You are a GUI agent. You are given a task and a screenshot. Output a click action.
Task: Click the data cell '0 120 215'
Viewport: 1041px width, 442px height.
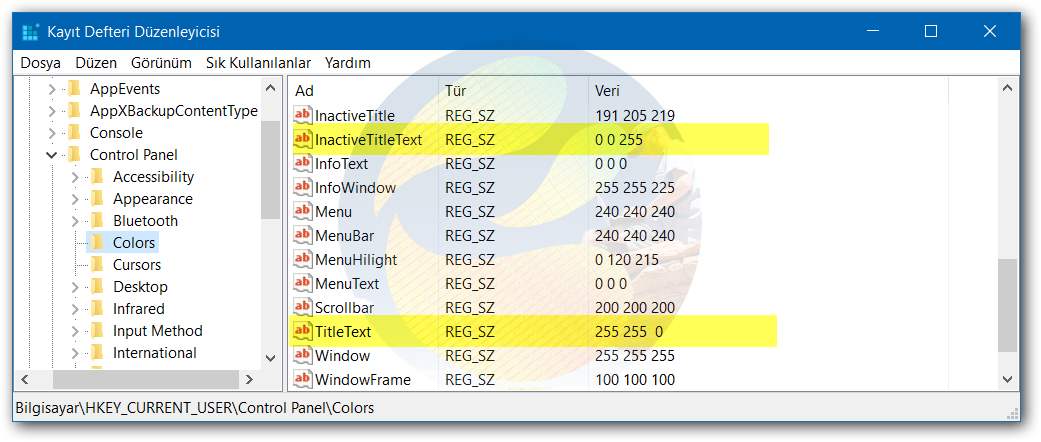click(627, 259)
